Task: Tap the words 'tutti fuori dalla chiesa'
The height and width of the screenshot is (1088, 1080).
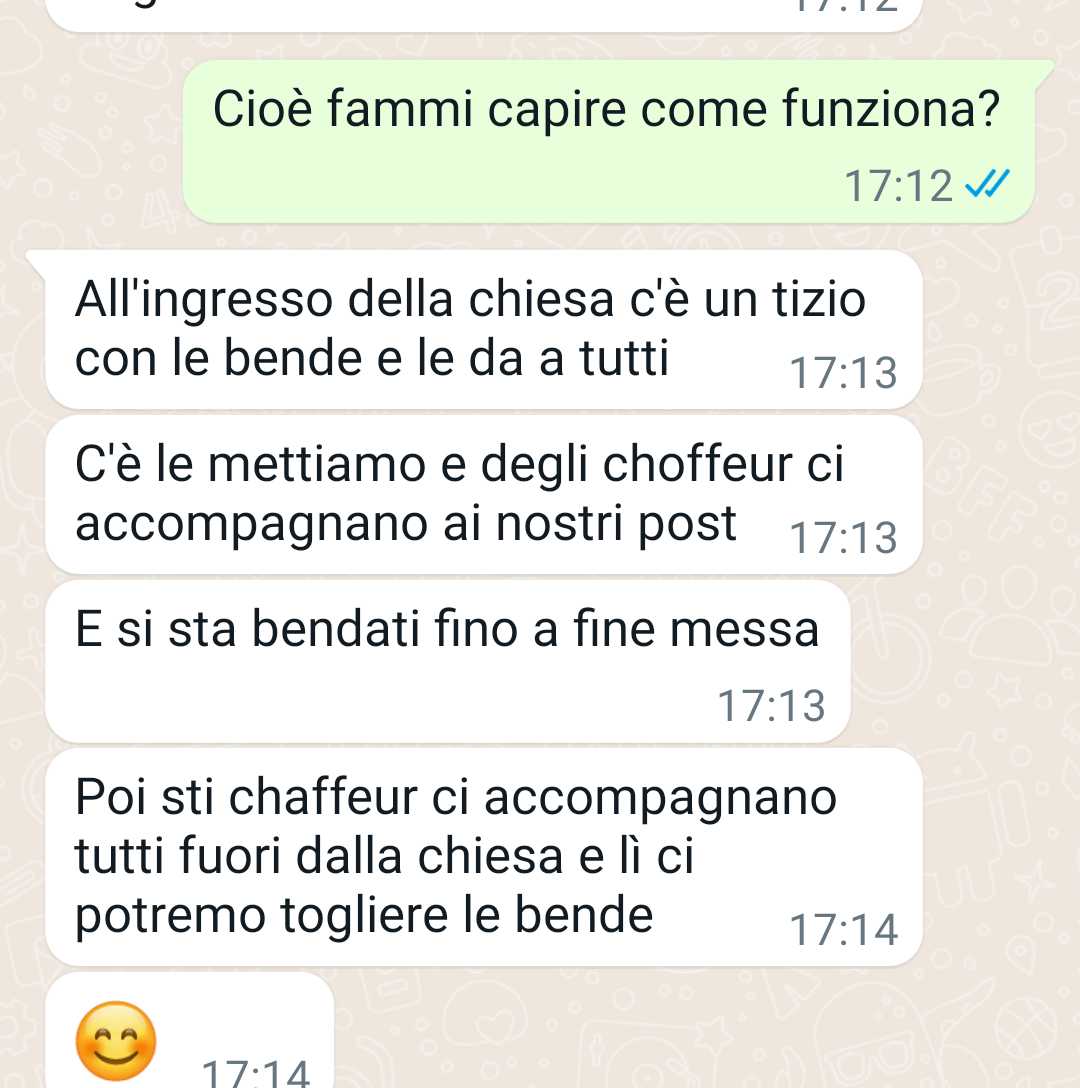Action: (x=319, y=856)
